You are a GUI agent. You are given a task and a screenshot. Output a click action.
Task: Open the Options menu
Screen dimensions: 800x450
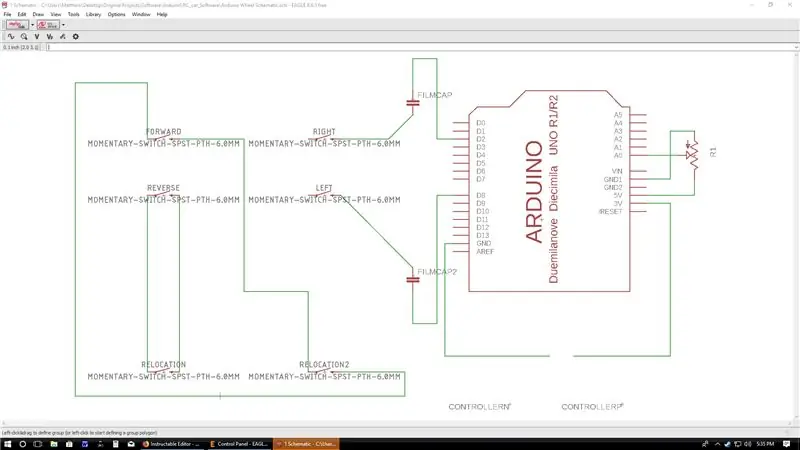coord(116,14)
